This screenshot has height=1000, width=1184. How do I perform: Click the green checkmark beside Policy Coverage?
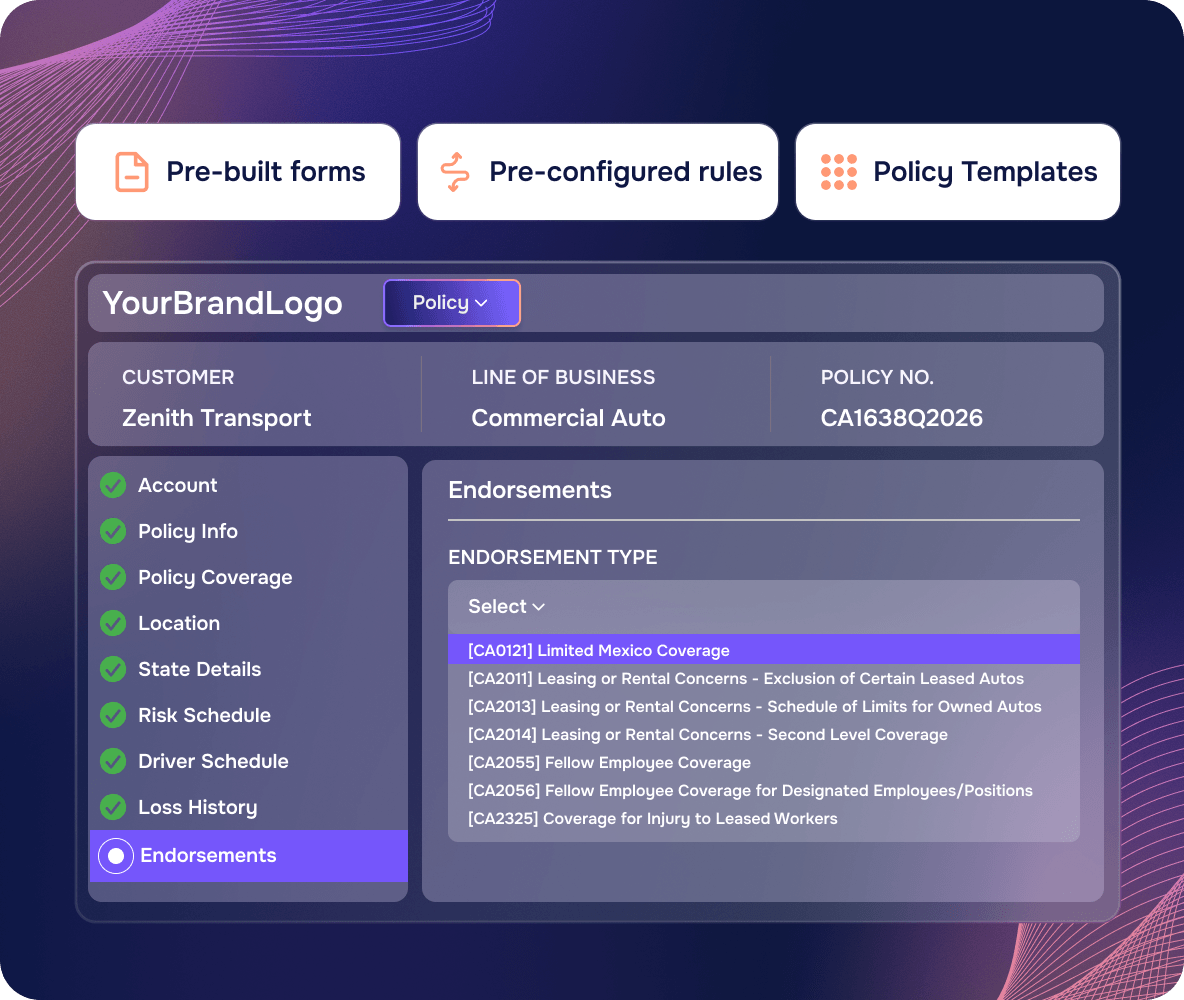(113, 577)
